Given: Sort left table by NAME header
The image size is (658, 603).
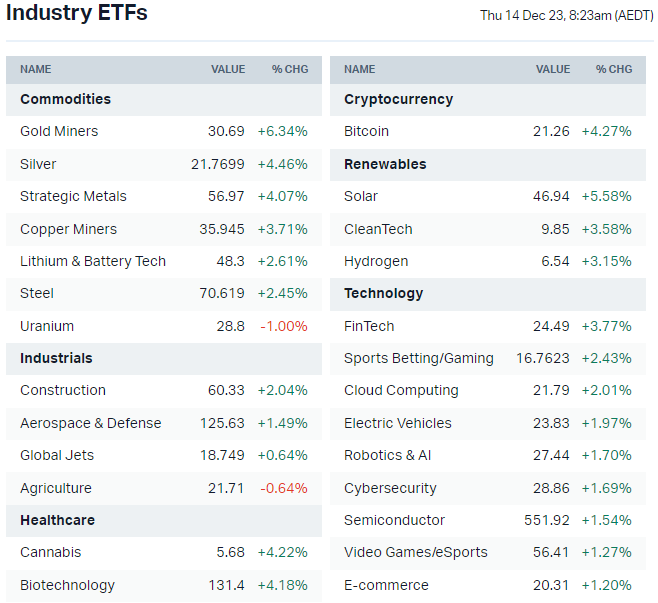Looking at the screenshot, I should (x=36, y=69).
